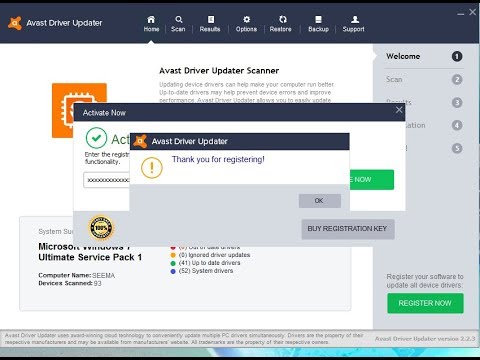Image resolution: width=480 pixels, height=360 pixels.
Task: Click the Home label in toolbar
Action: (x=151, y=29)
